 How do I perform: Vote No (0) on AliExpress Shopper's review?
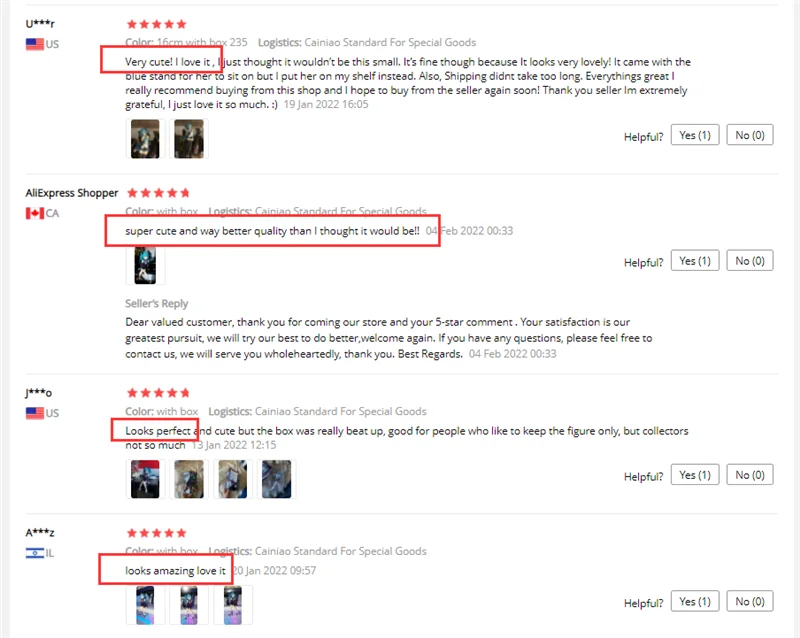point(750,261)
